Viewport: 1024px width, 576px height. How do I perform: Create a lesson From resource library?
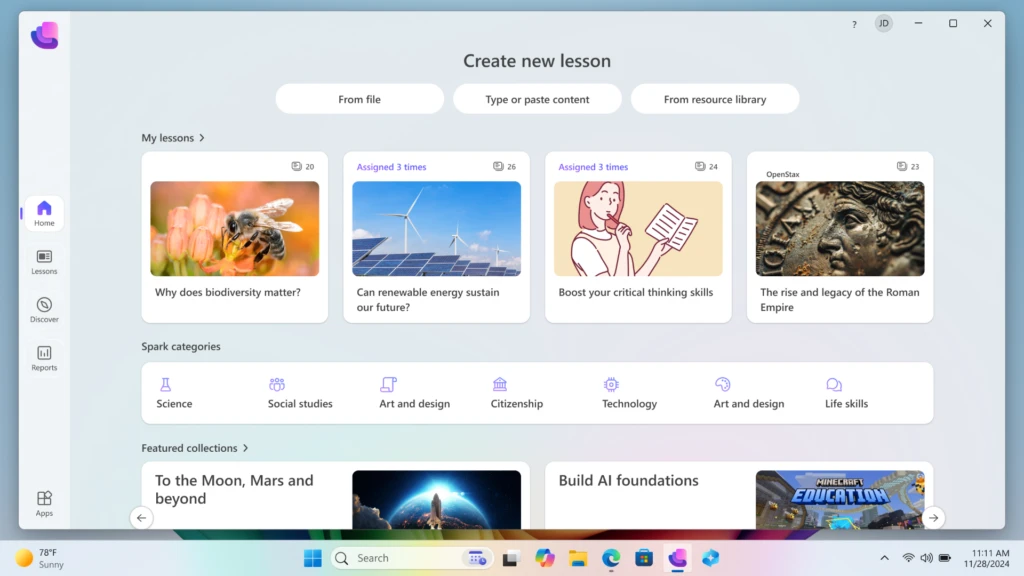pyautogui.click(x=715, y=98)
